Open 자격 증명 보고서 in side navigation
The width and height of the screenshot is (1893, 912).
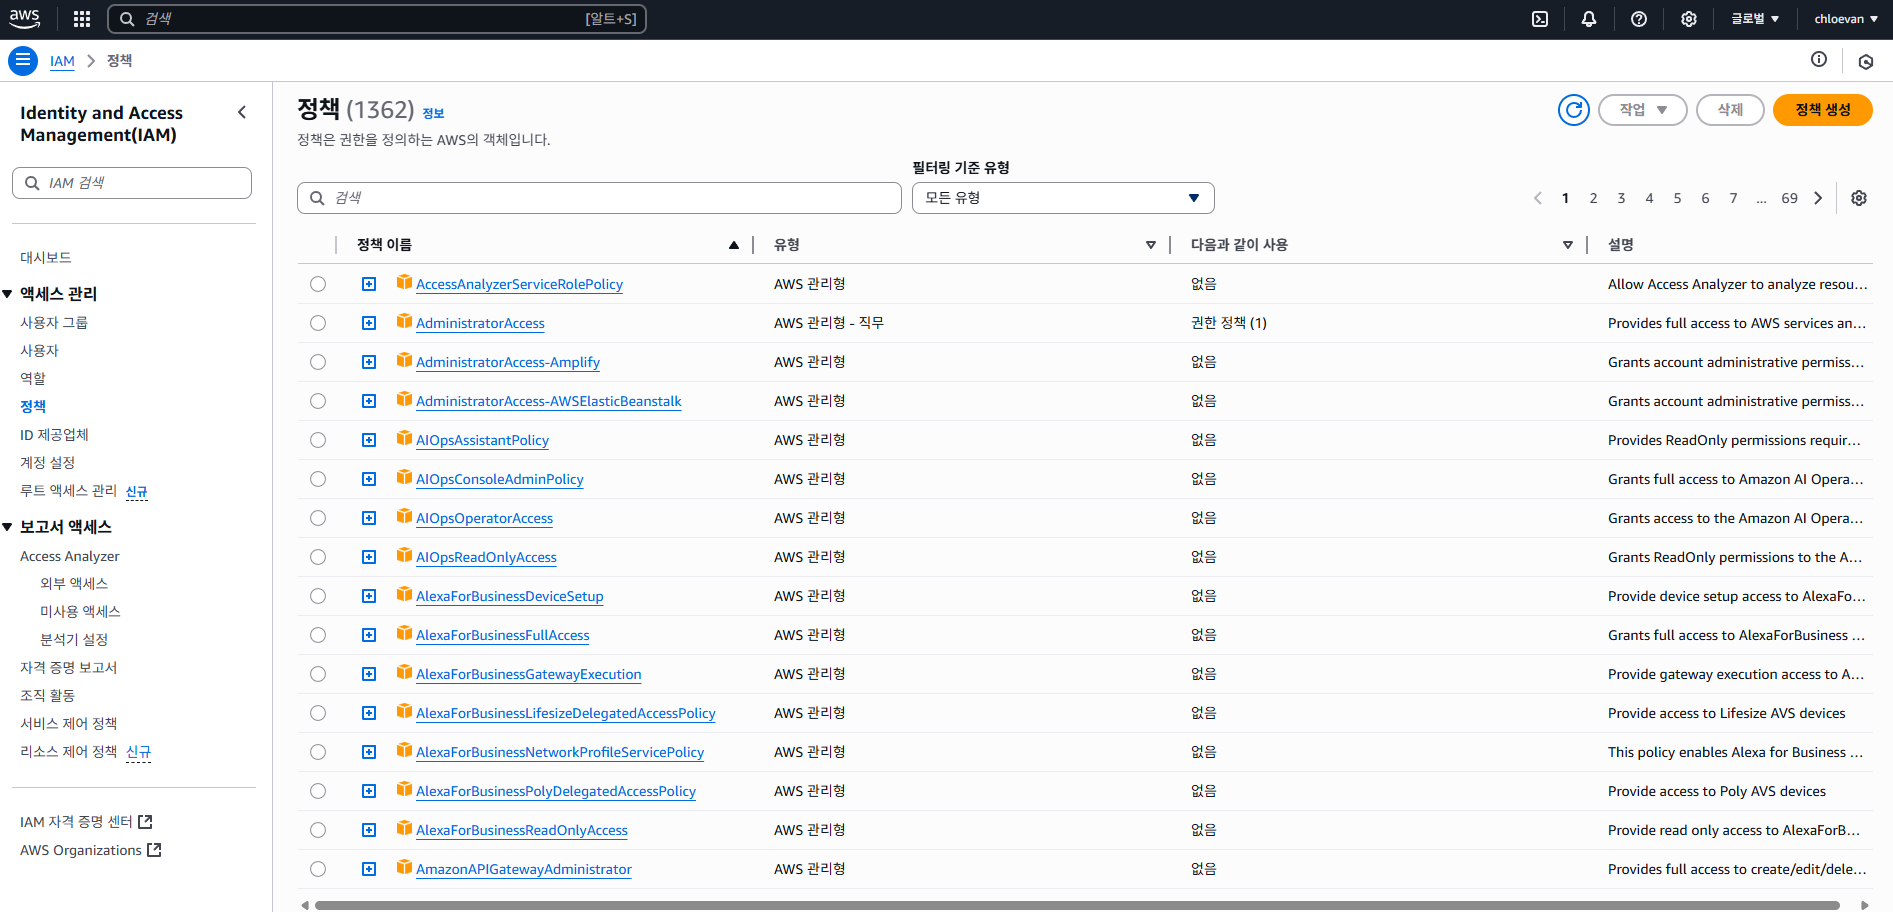tap(68, 668)
